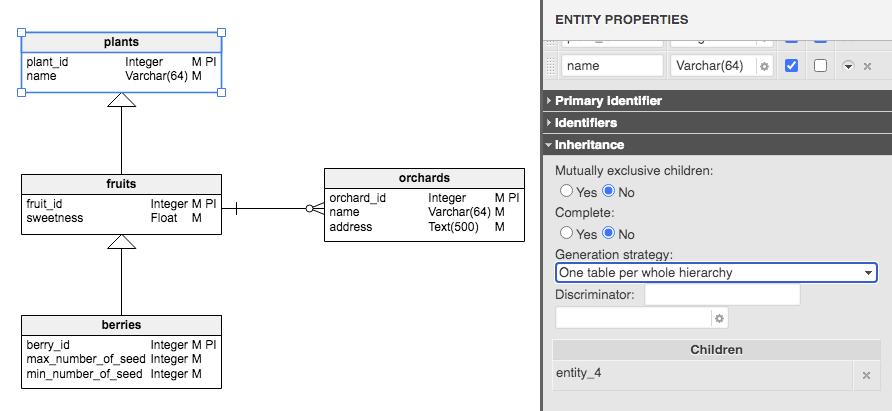Expand the Primary Identifier section

point(608,101)
